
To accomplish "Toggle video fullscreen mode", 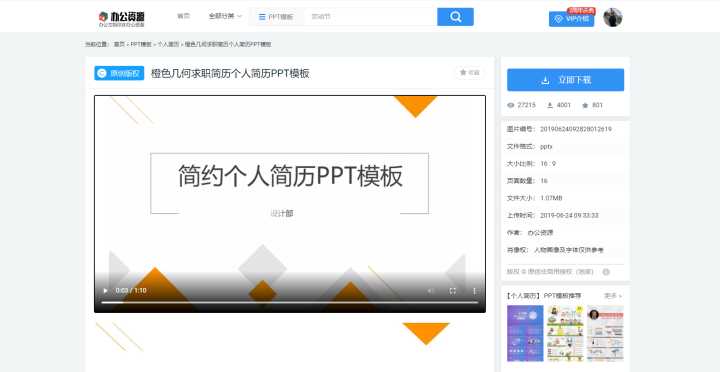I will point(453,291).
